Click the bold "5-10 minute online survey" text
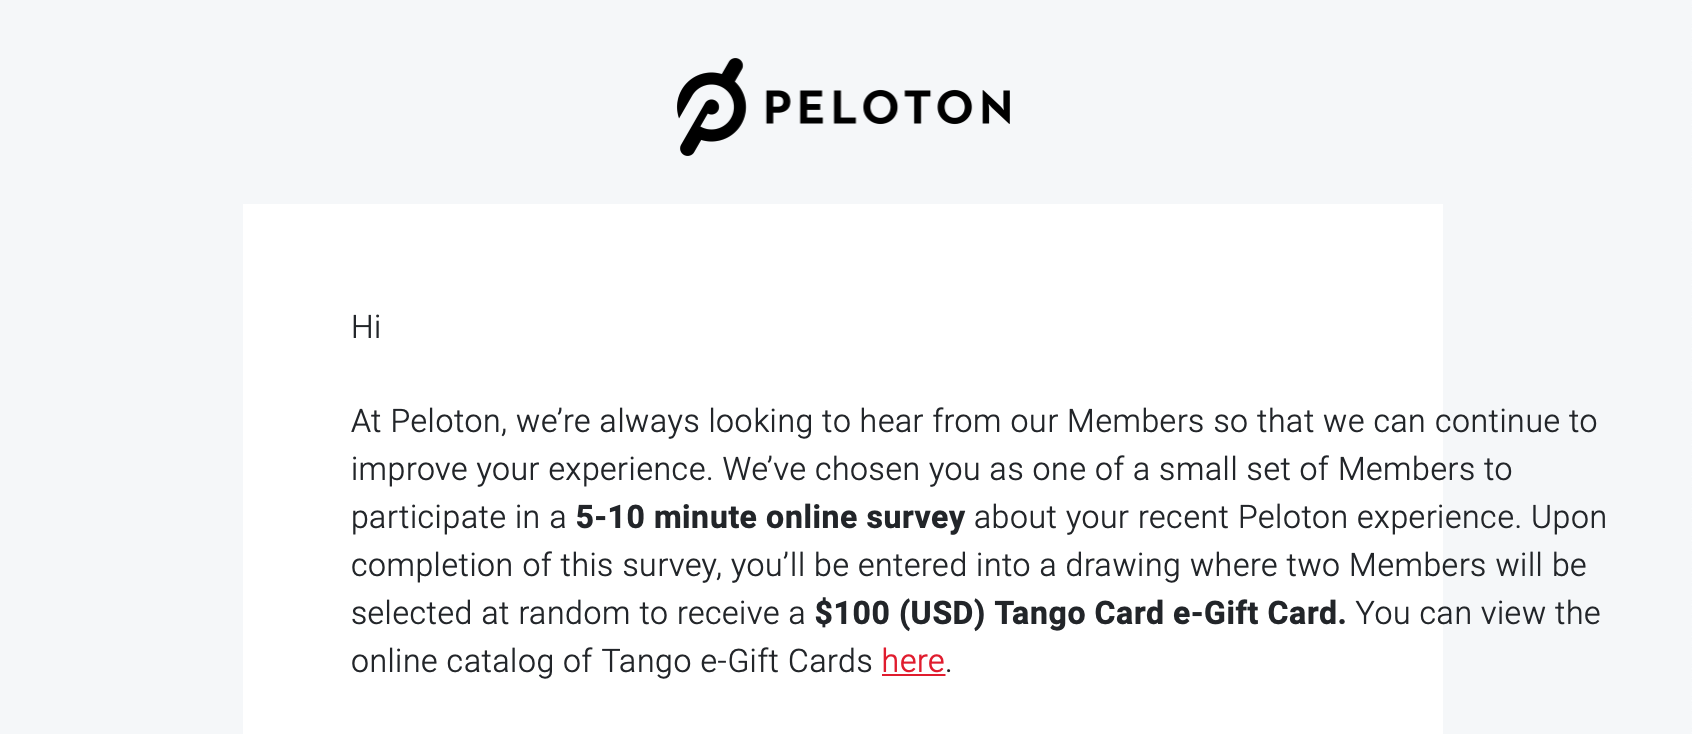1692x734 pixels. pyautogui.click(x=769, y=517)
